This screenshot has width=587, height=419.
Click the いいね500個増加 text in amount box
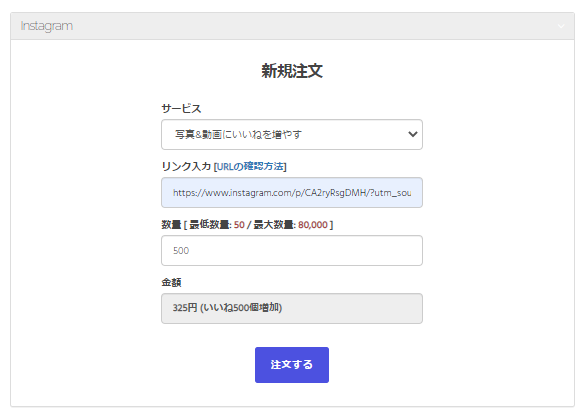241,308
